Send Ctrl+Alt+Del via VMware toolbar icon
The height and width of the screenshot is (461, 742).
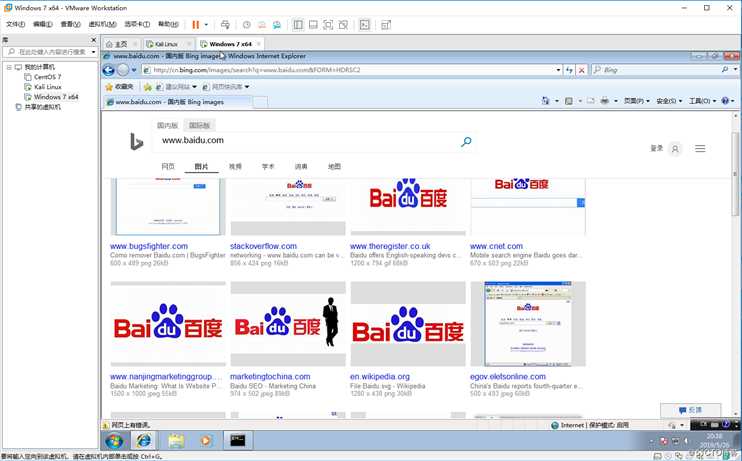point(225,25)
